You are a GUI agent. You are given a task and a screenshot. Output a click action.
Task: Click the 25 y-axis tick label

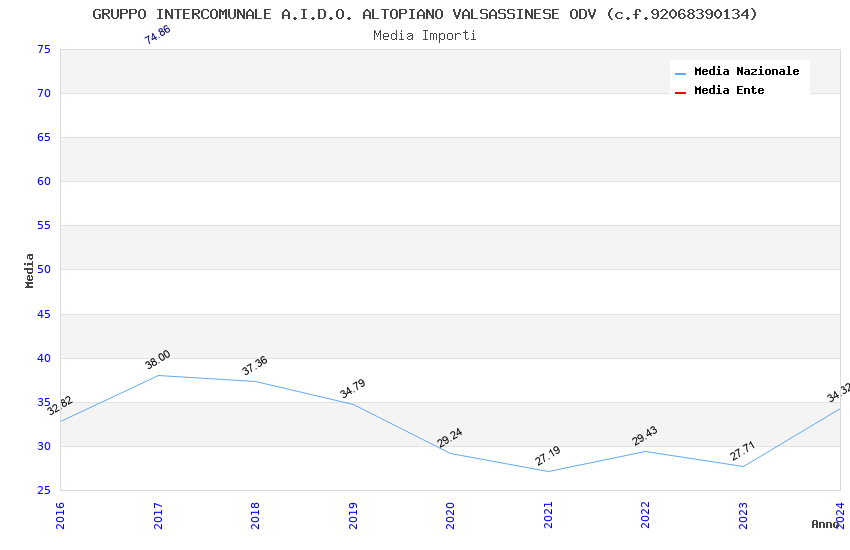click(x=44, y=490)
